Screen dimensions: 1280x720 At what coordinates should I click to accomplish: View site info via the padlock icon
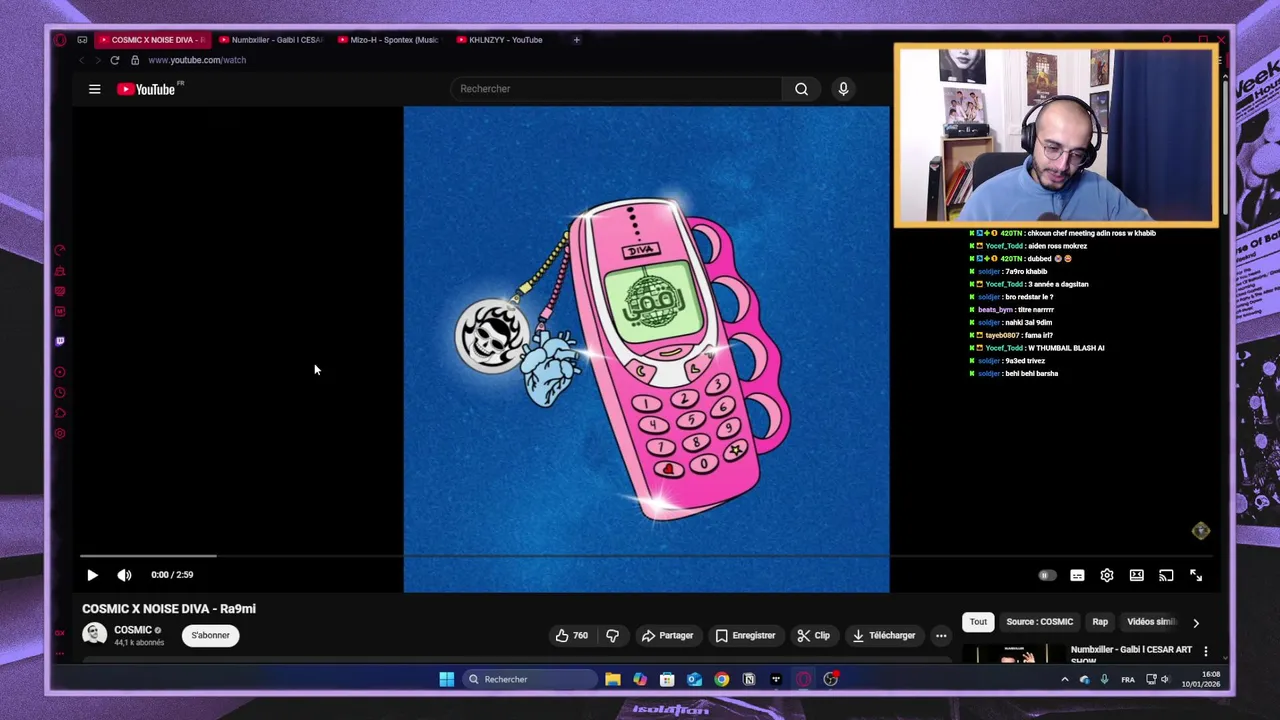coord(135,60)
